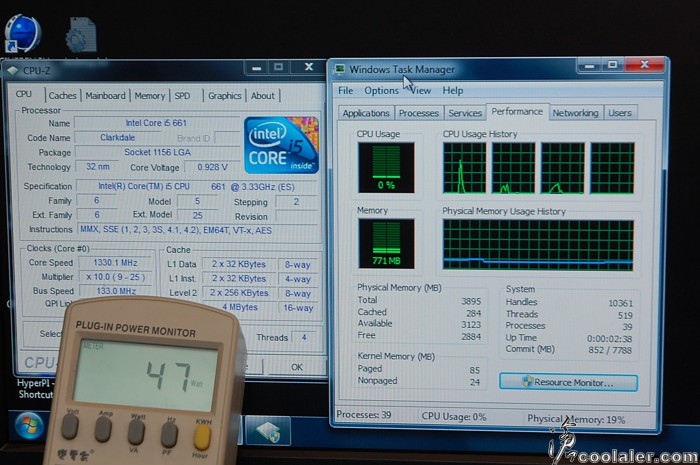
Task: Click the Name field 'Intel Core i5 661'
Action: 156,123
